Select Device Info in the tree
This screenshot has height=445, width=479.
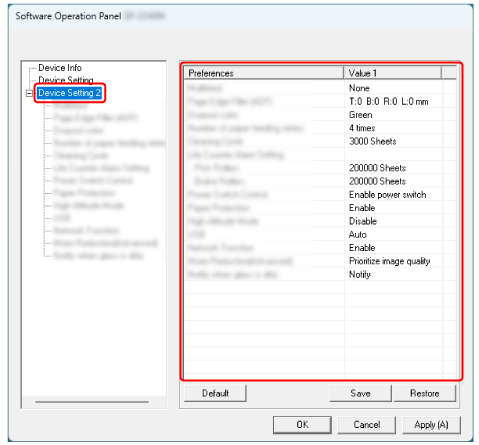tap(60, 68)
